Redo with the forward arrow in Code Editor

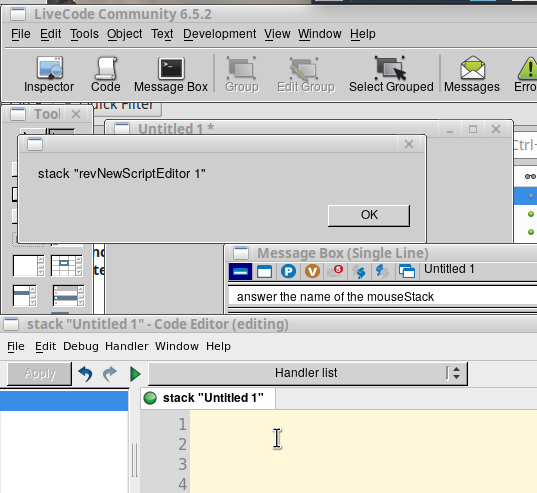coord(110,374)
